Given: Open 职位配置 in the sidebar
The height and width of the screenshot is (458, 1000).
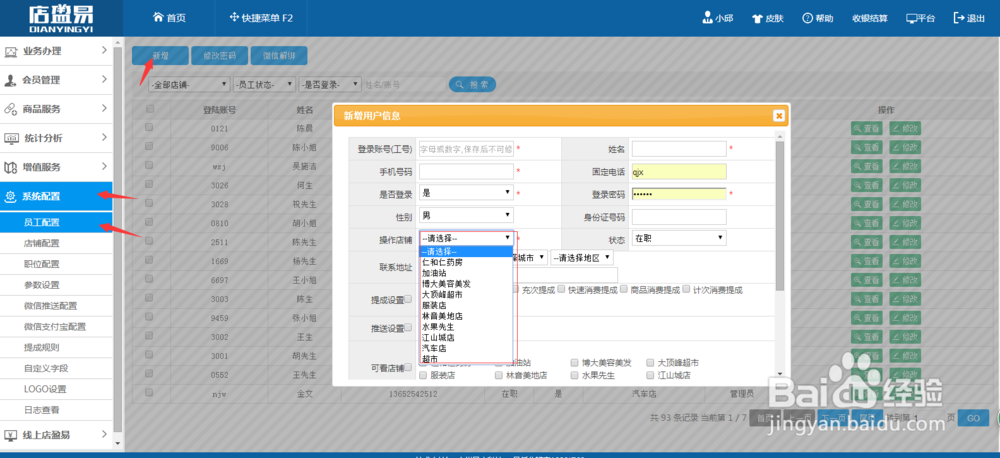Looking at the screenshot, I should click(41, 264).
